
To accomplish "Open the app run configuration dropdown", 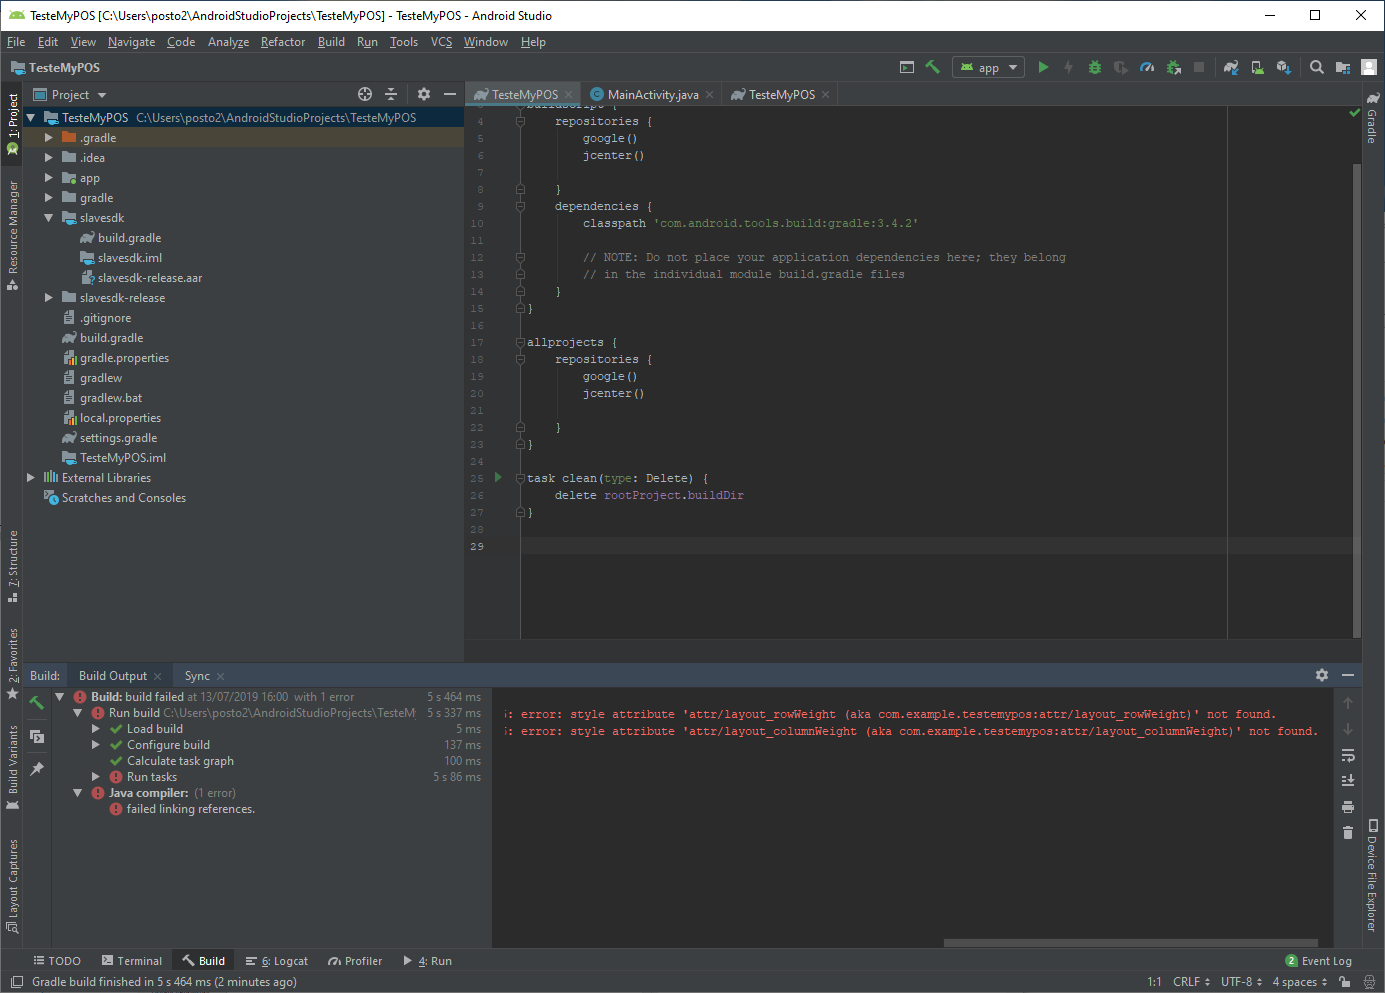I will [x=988, y=67].
